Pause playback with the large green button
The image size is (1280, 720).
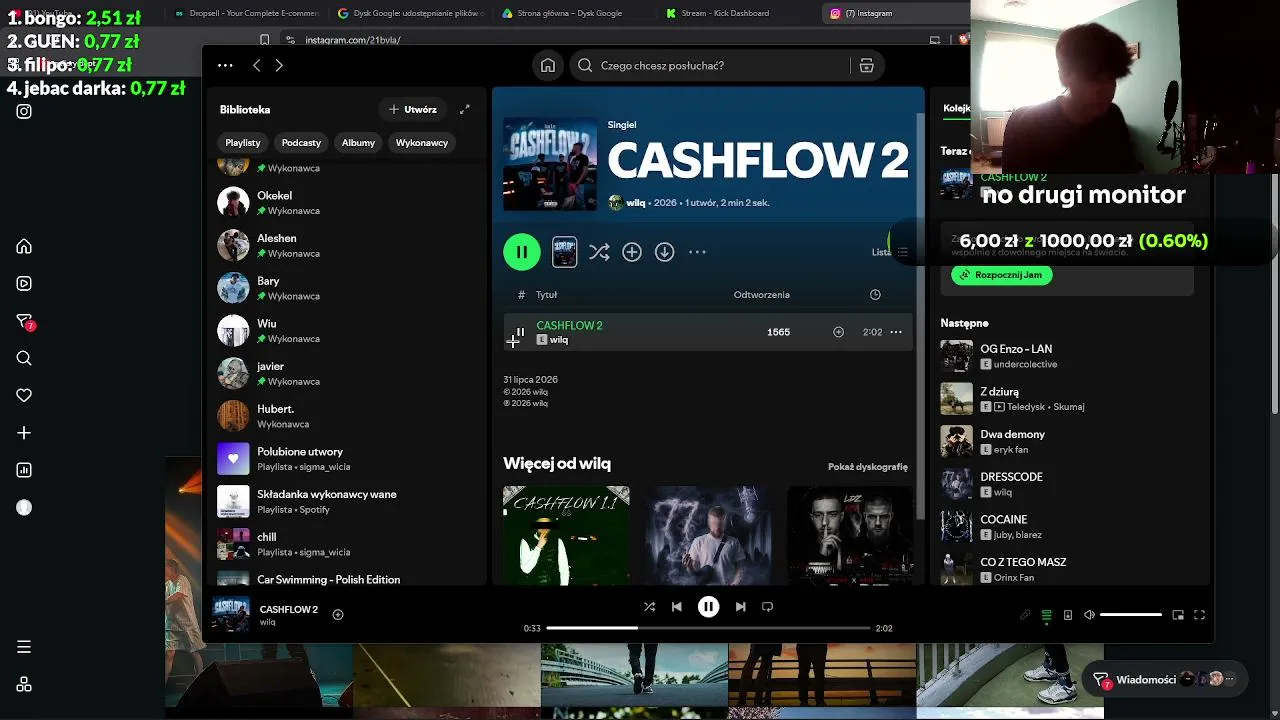pyautogui.click(x=522, y=252)
